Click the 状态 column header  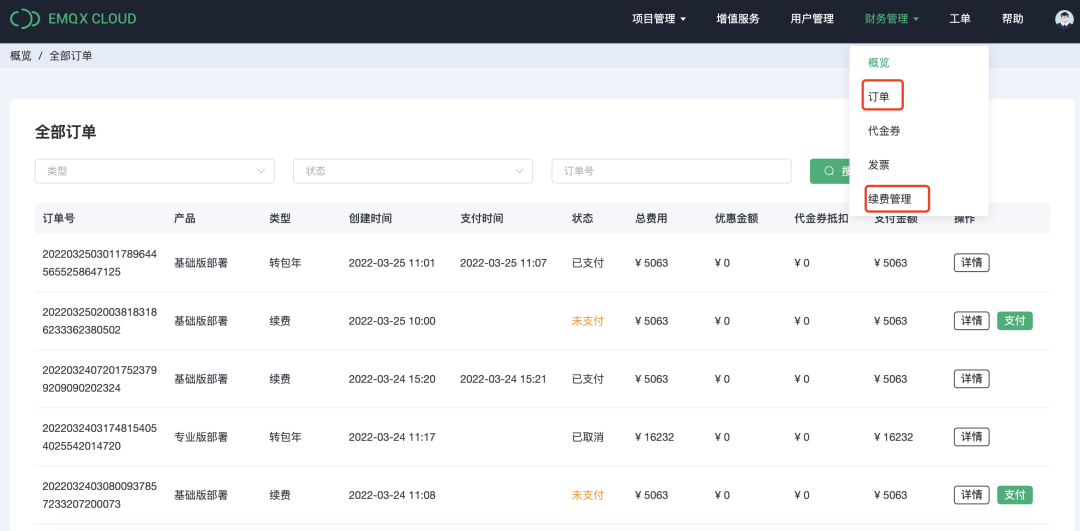pyautogui.click(x=583, y=218)
